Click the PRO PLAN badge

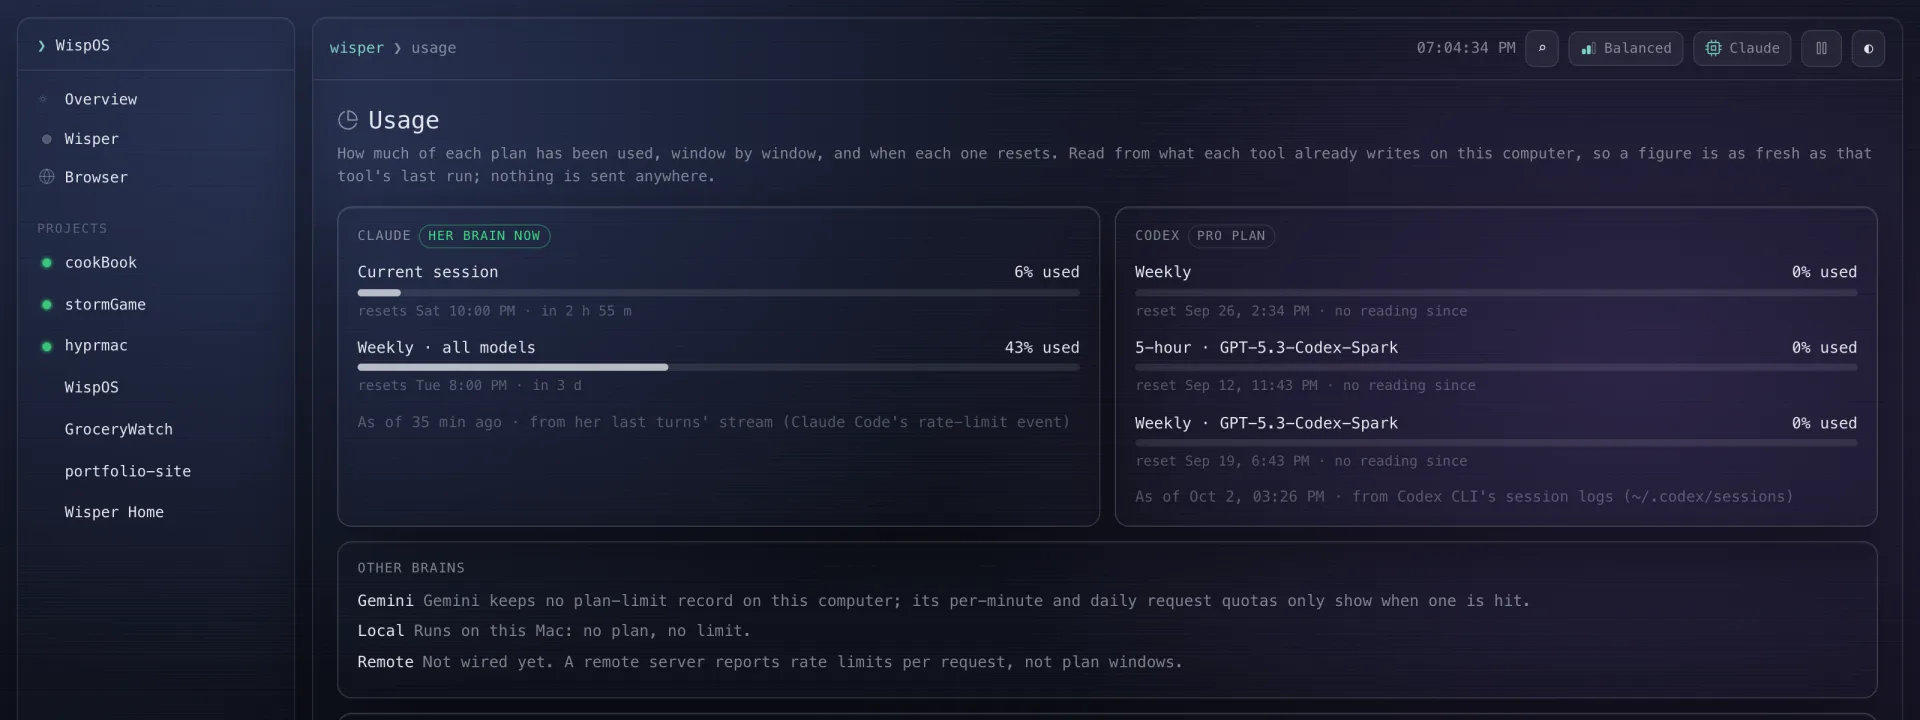point(1231,236)
